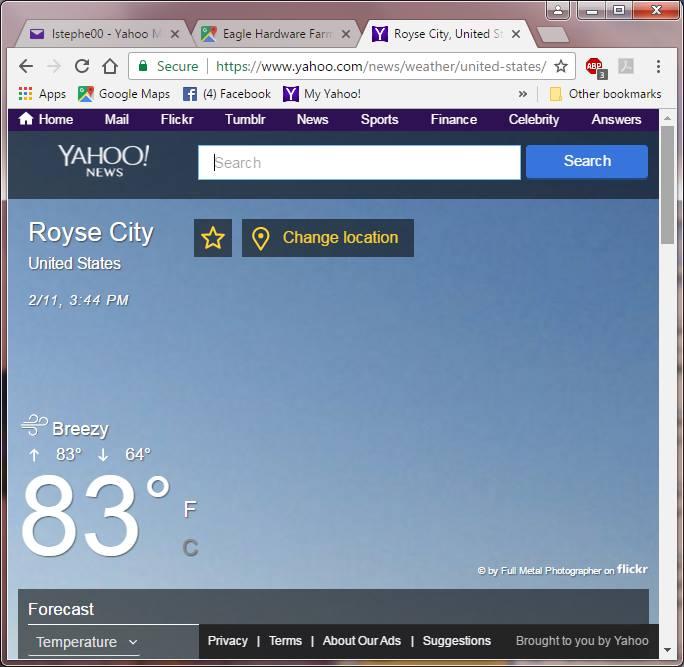Click the page vertical scrollbar thumb
Screen dimensions: 684x667
[667, 185]
